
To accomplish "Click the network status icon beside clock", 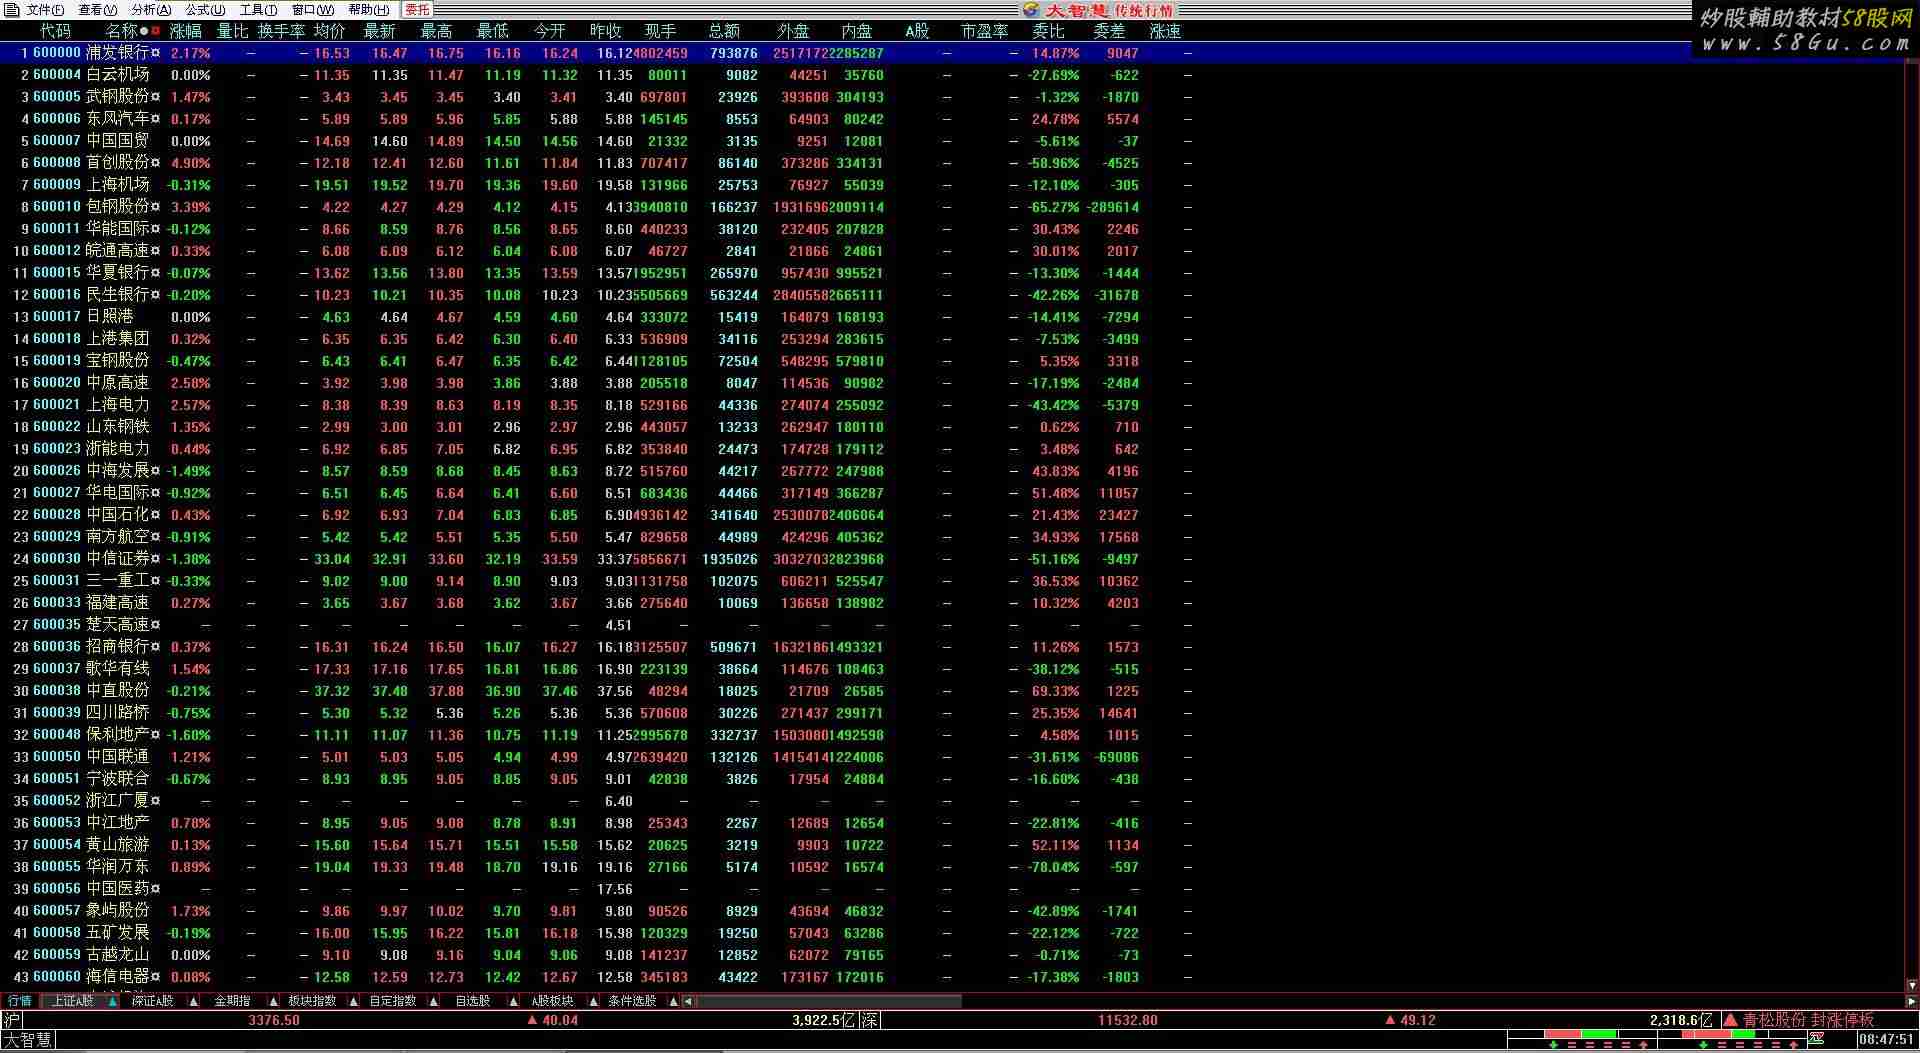I will click(1816, 1040).
